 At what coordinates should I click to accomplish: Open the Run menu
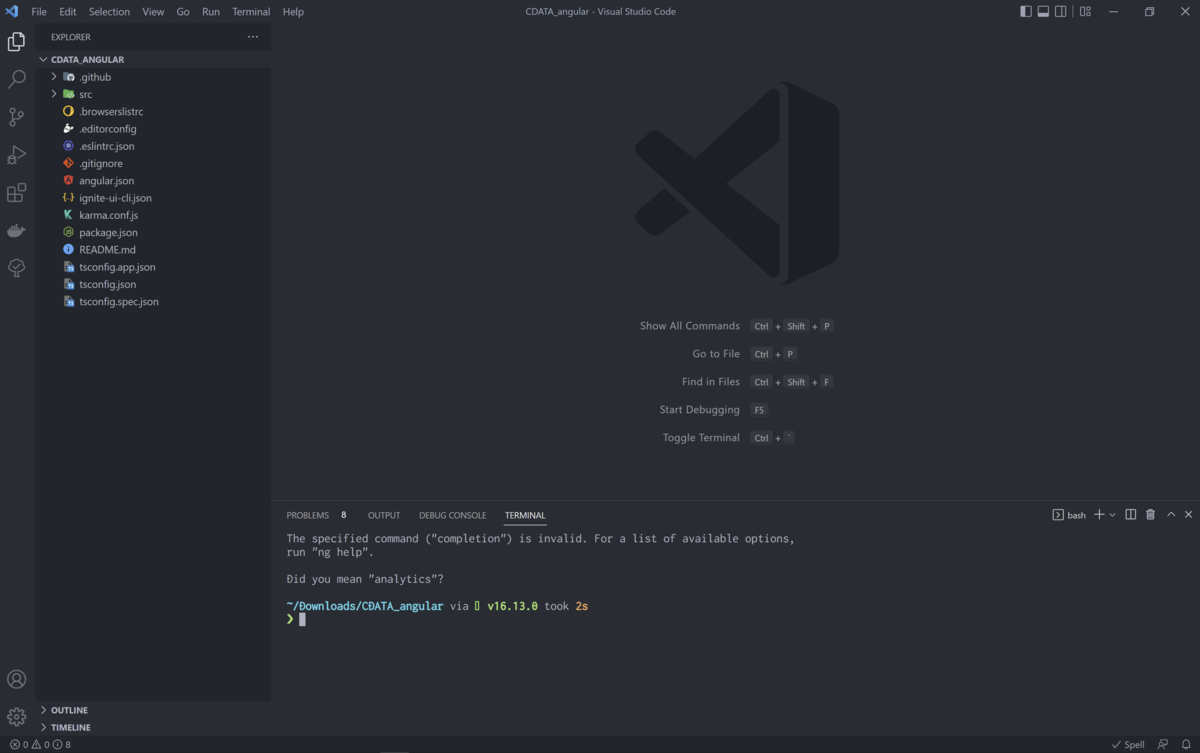[x=211, y=12]
